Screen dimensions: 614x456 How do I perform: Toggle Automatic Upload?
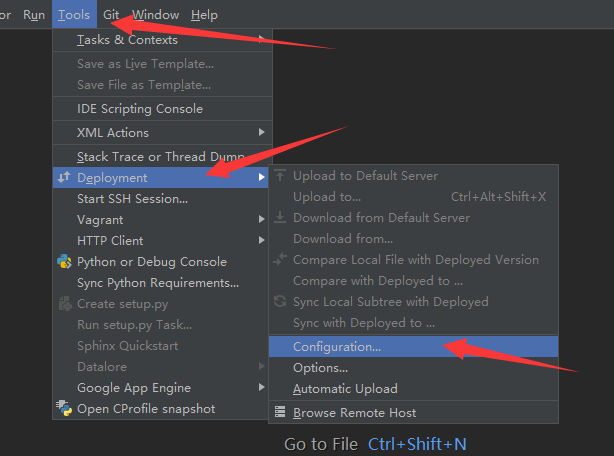[x=414, y=389]
